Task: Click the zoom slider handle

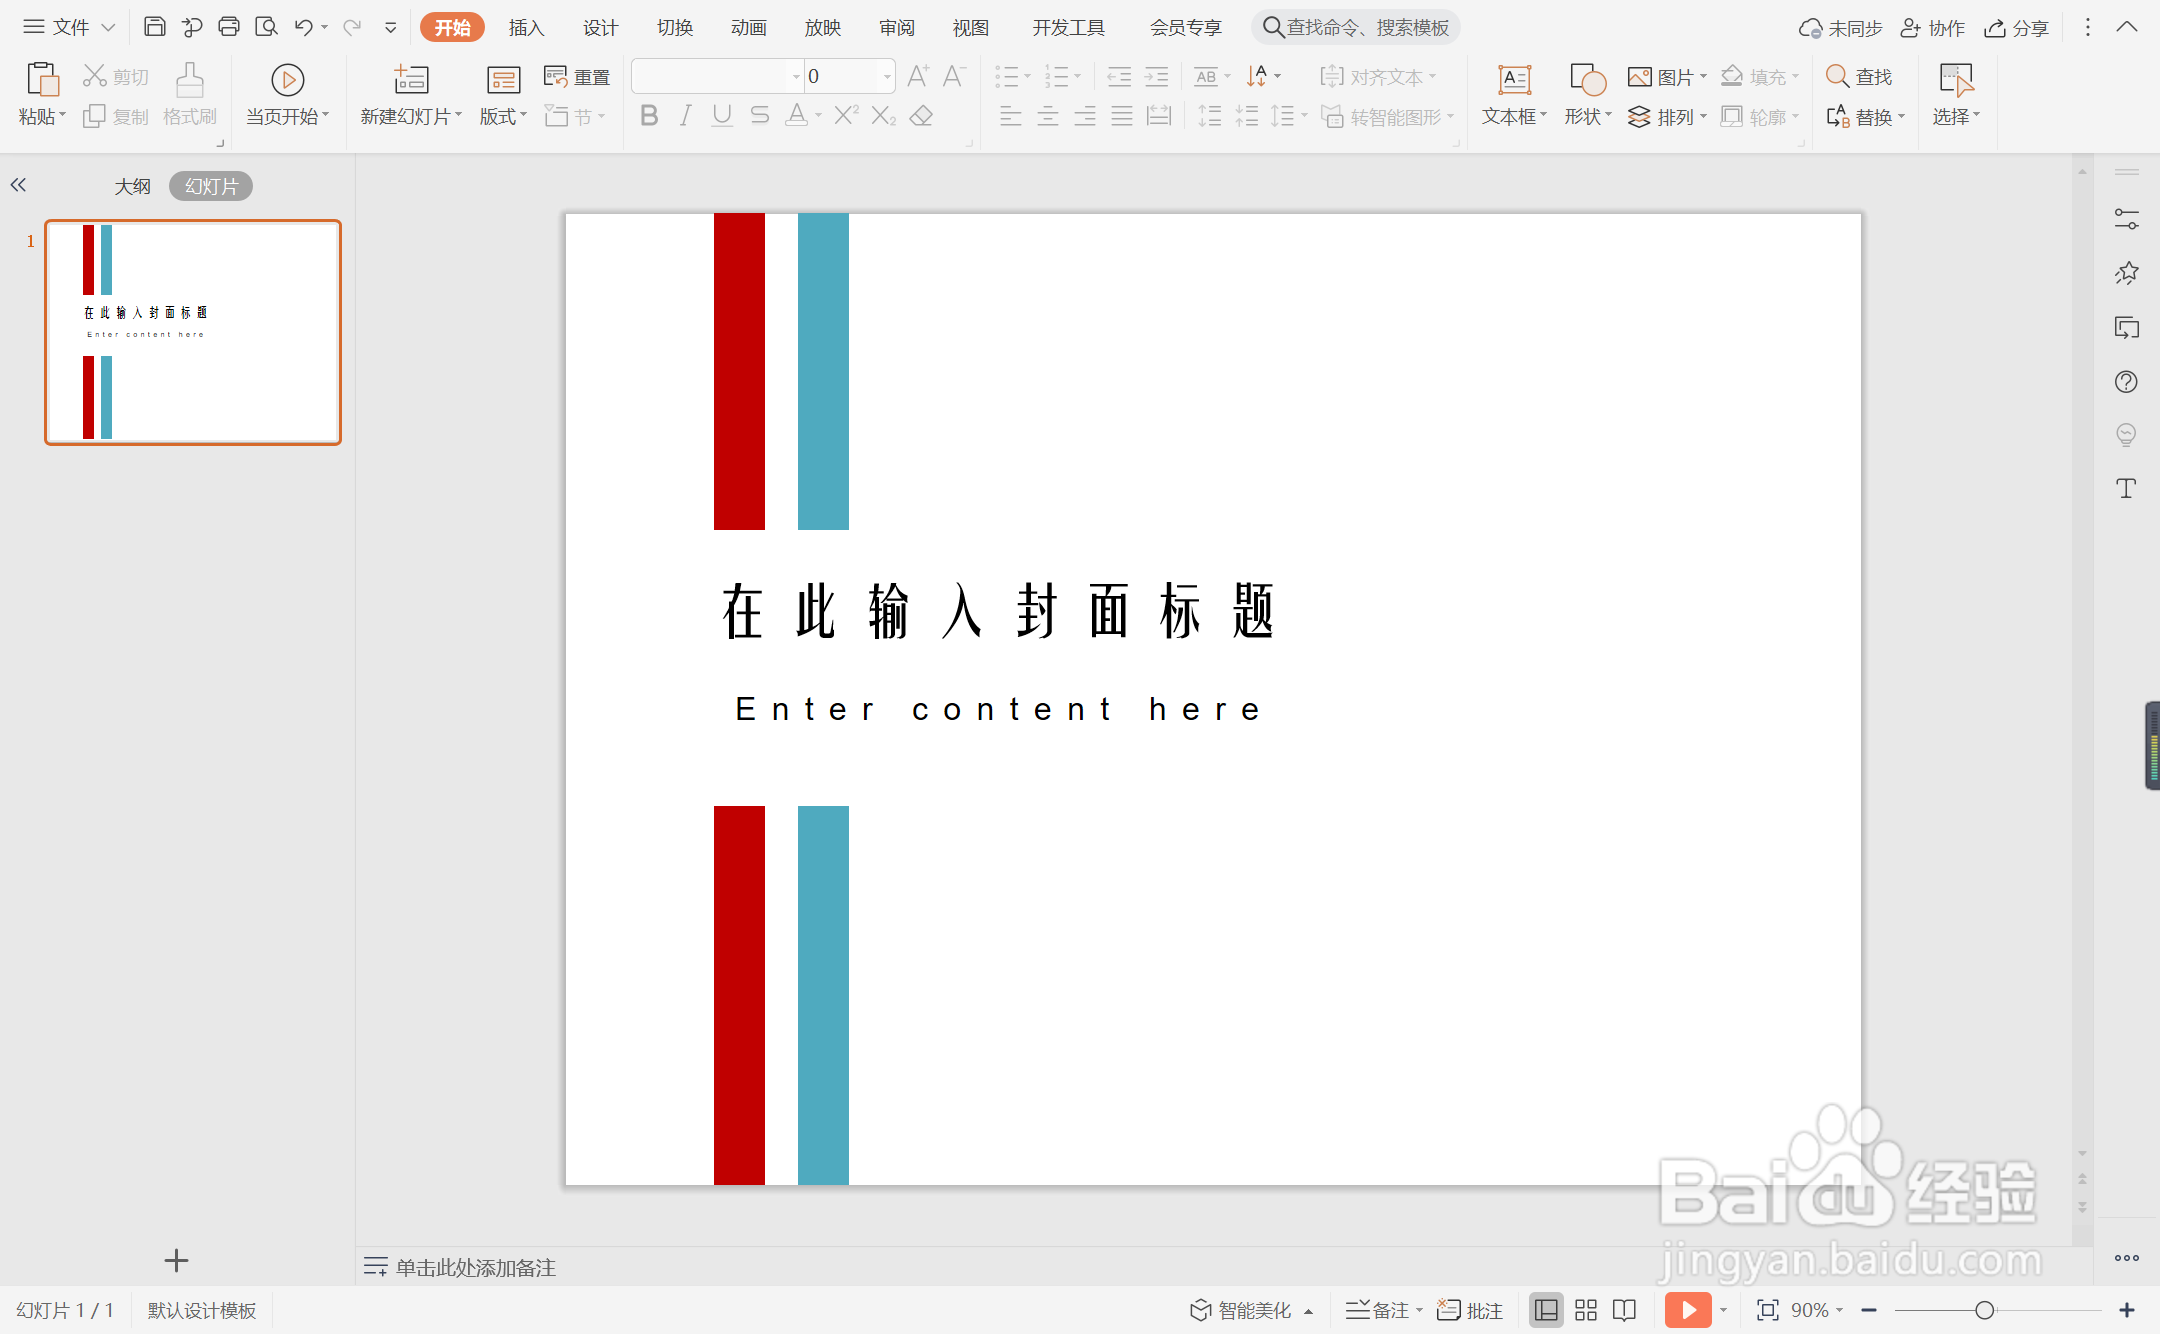Action: coord(1985,1310)
